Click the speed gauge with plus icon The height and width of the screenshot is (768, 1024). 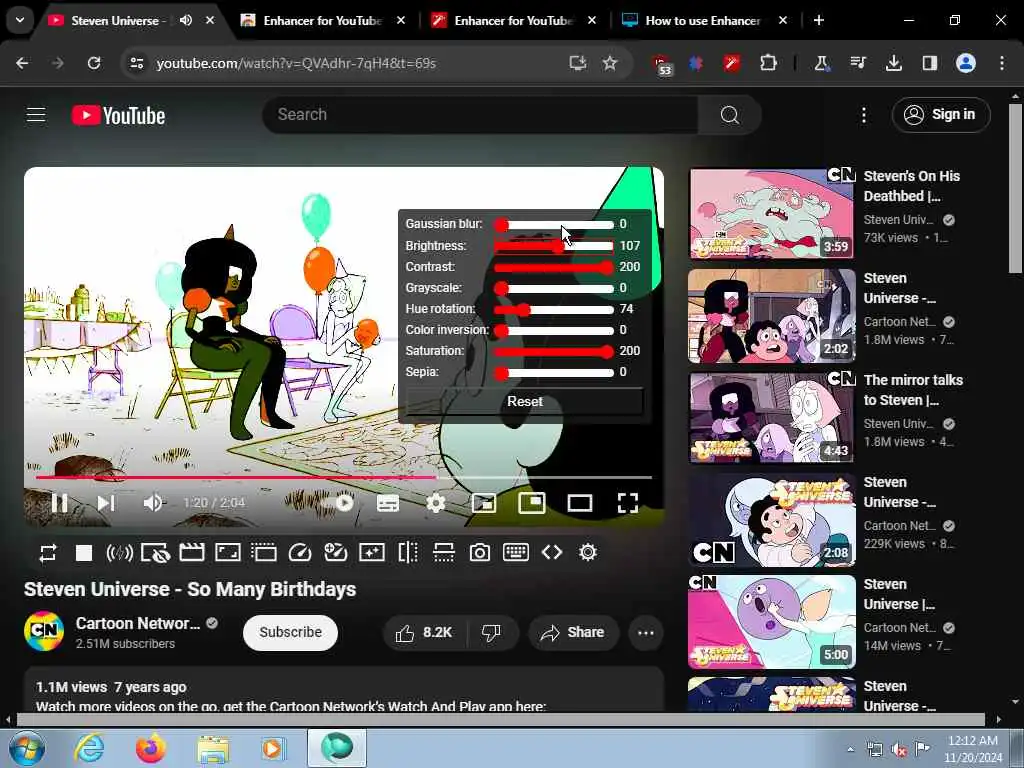[336, 552]
